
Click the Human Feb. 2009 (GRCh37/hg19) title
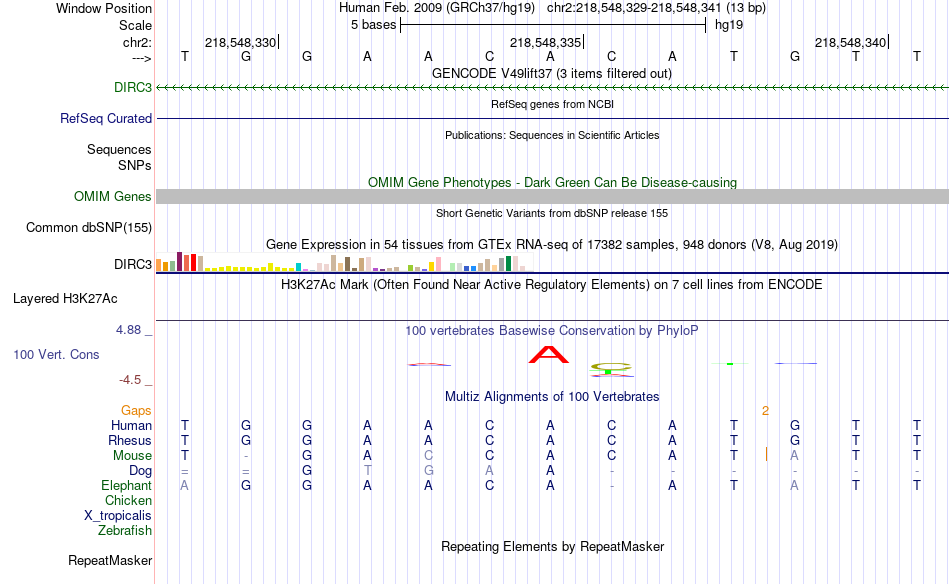point(437,8)
